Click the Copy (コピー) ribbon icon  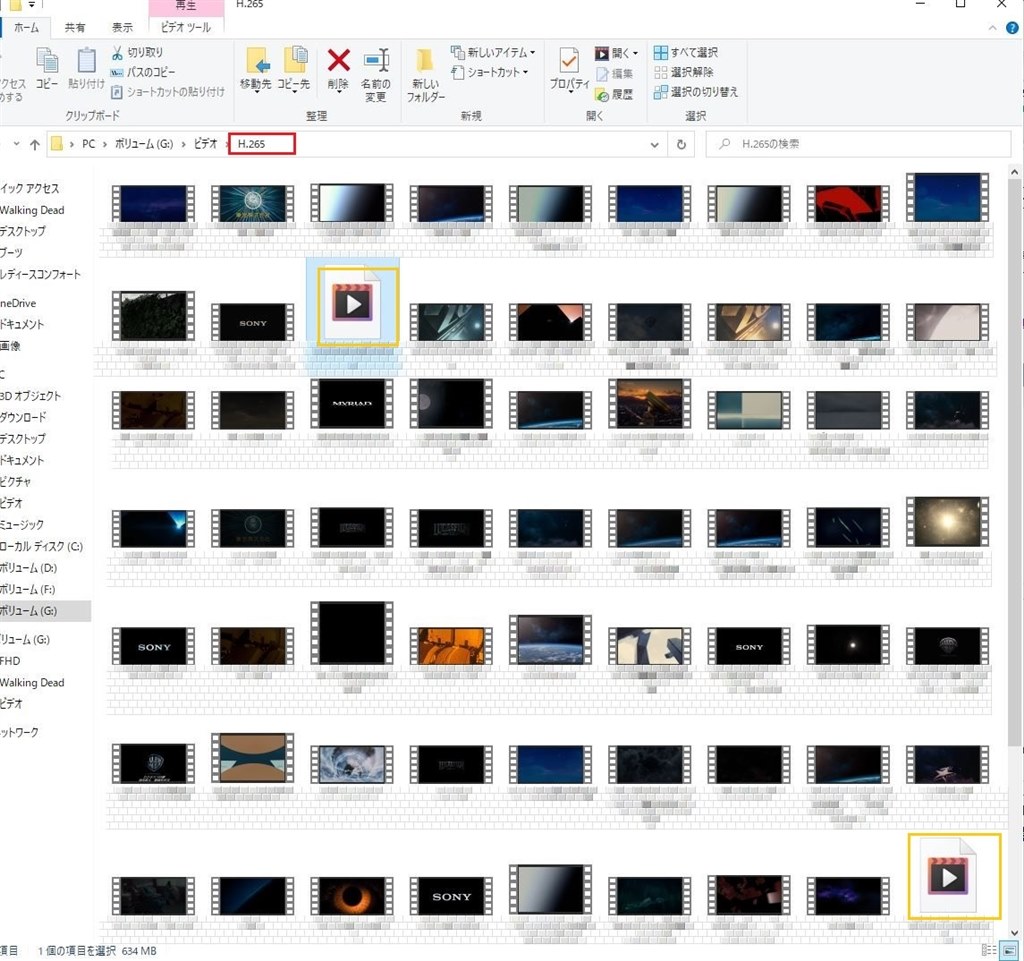coord(46,61)
